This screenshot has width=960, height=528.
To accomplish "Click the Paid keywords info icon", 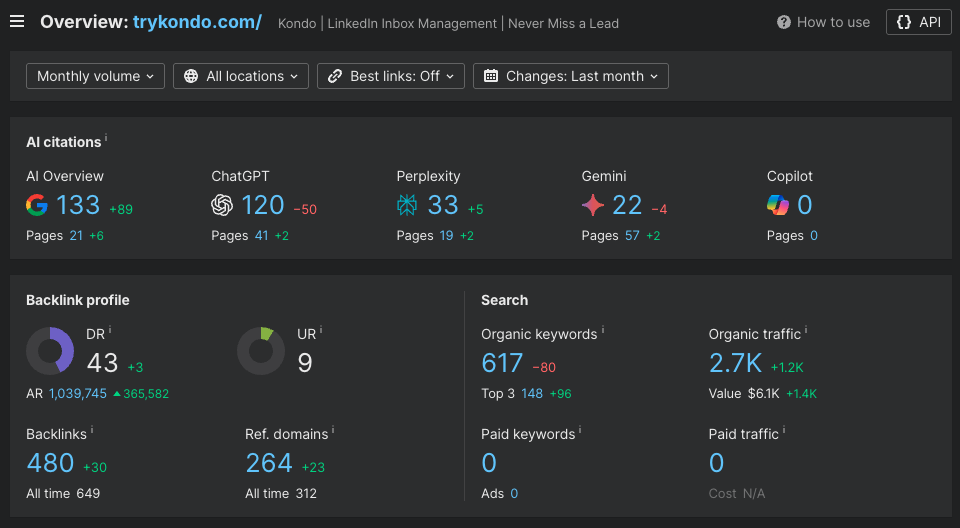I will pos(580,430).
